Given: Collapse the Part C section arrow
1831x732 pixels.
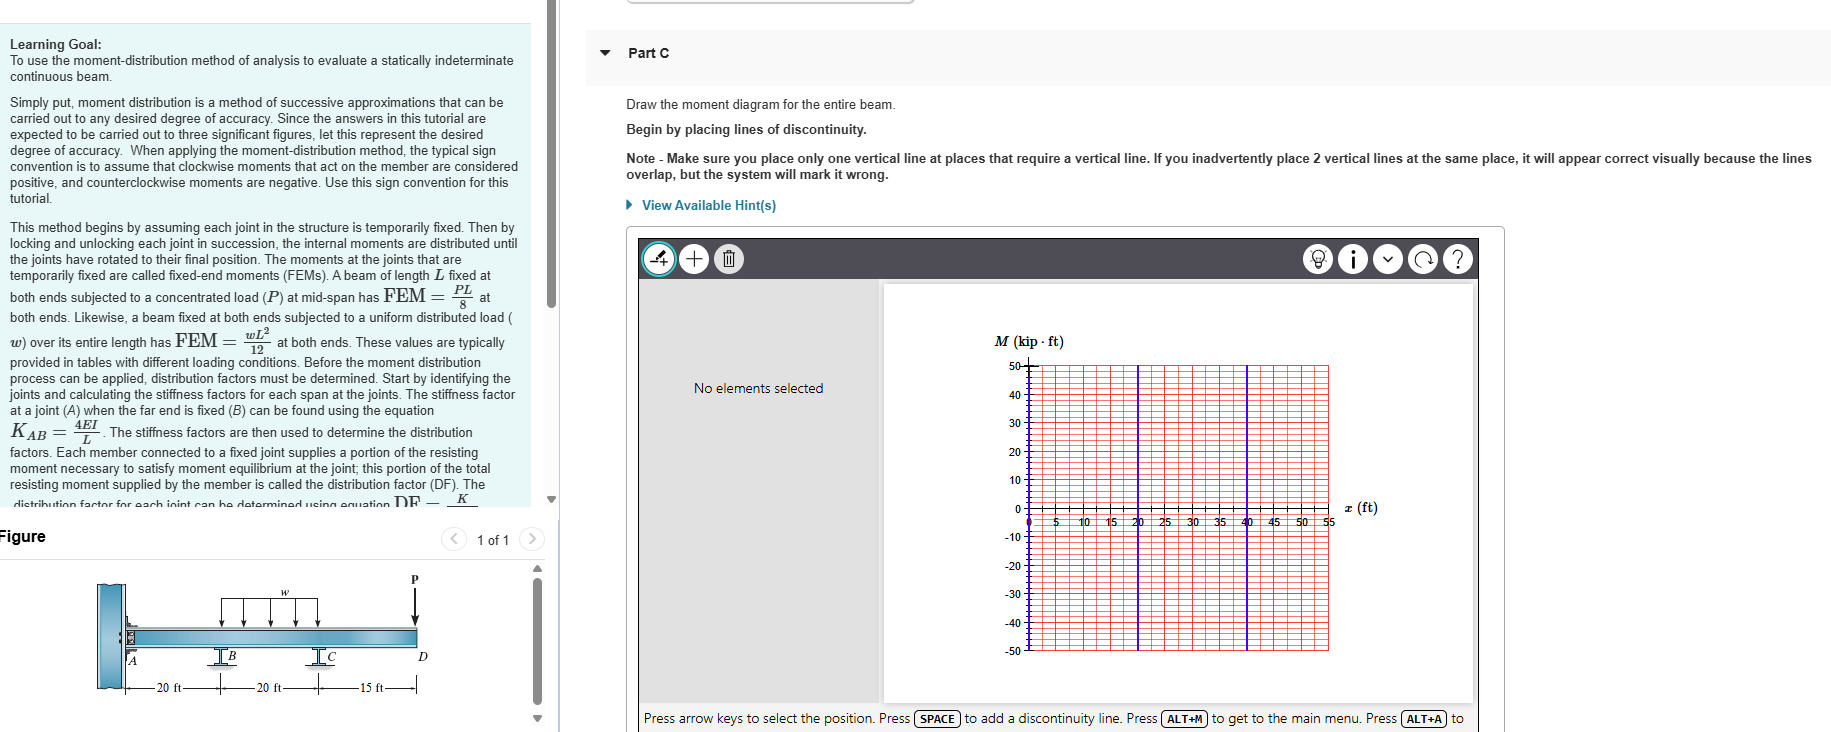Looking at the screenshot, I should (x=605, y=53).
